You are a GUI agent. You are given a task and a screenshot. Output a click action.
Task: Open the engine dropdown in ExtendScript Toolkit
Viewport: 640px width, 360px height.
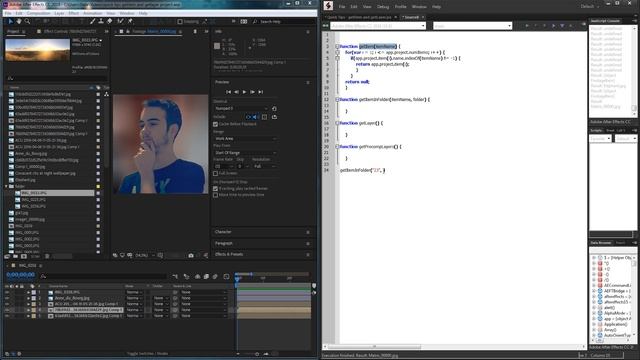[x=472, y=26]
